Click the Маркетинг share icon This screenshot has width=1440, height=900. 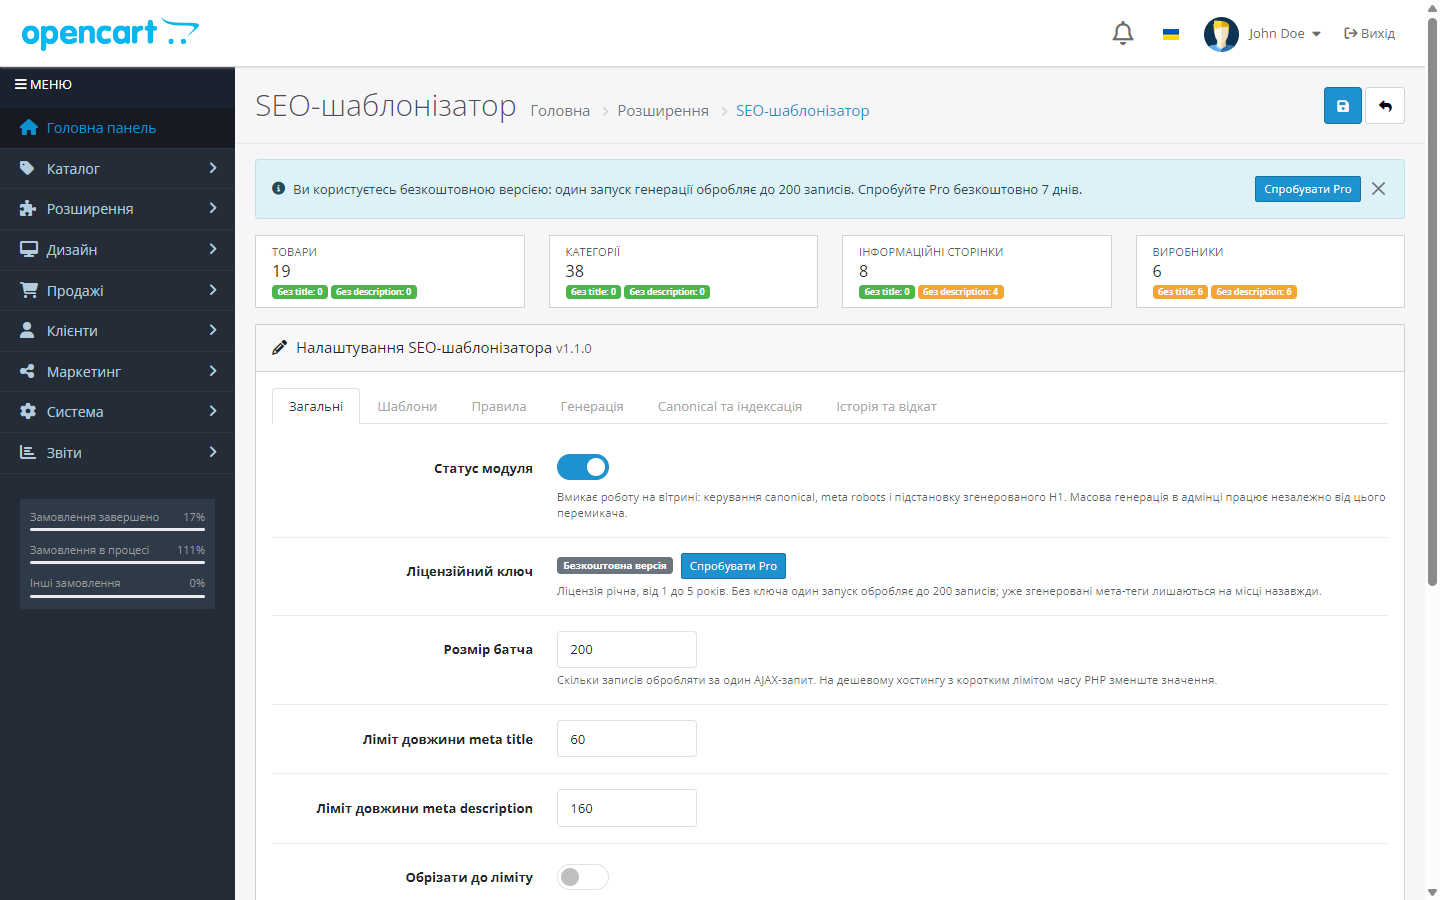click(x=28, y=372)
